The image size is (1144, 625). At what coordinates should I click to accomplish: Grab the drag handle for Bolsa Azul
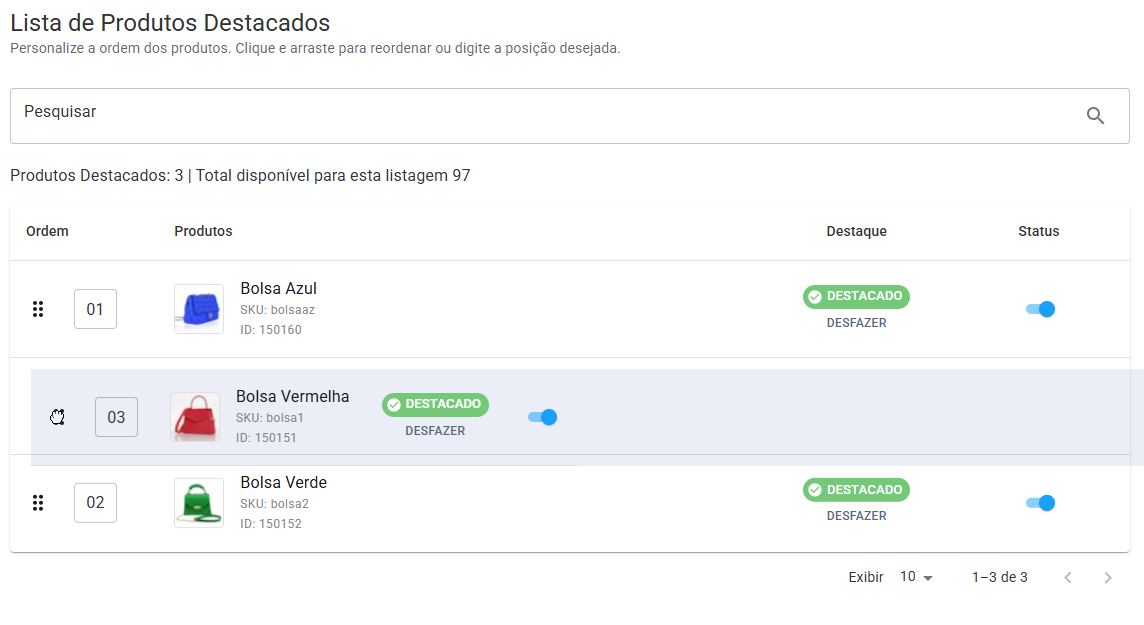(x=38, y=309)
